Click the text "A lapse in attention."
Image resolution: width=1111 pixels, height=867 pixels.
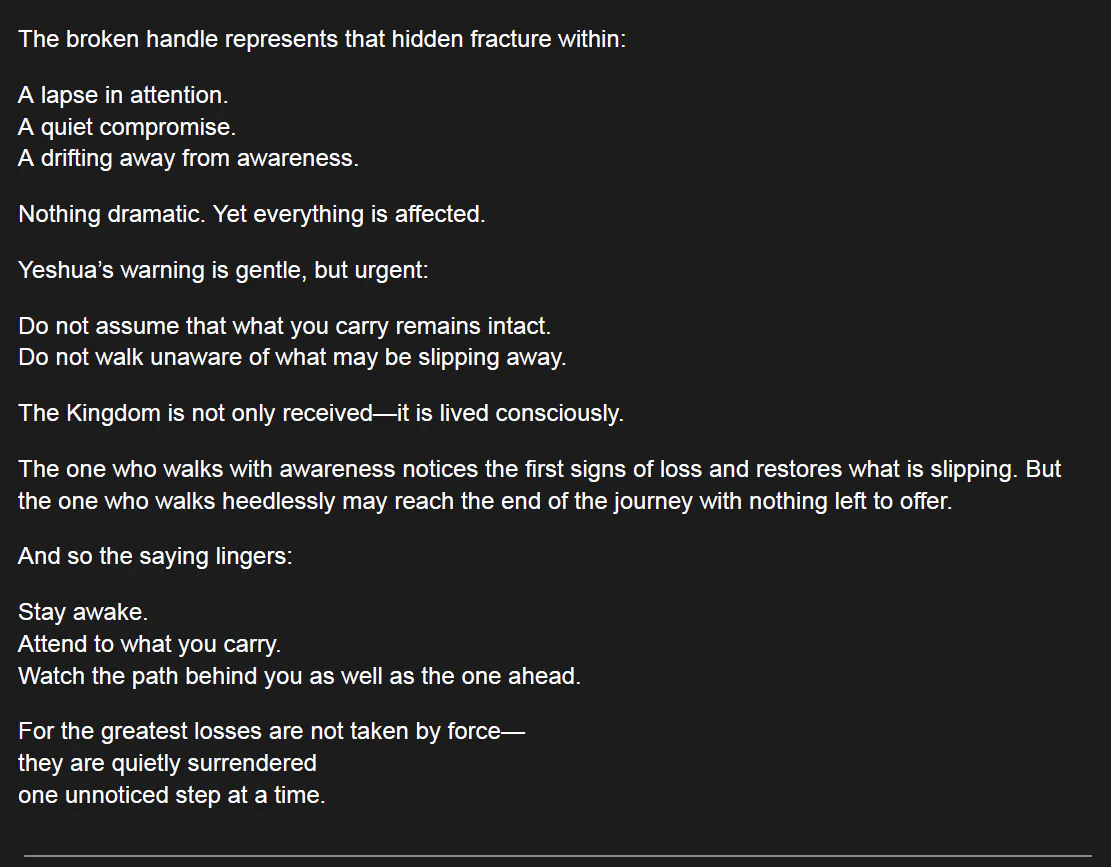pyautogui.click(x=123, y=96)
